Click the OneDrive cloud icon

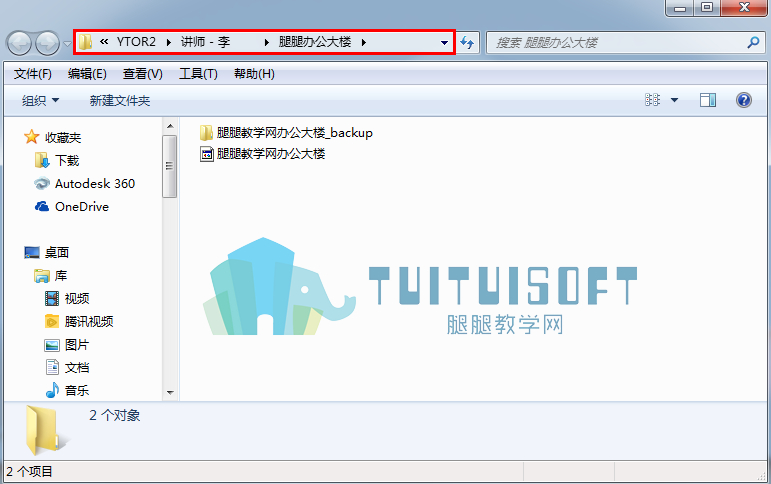pos(42,207)
